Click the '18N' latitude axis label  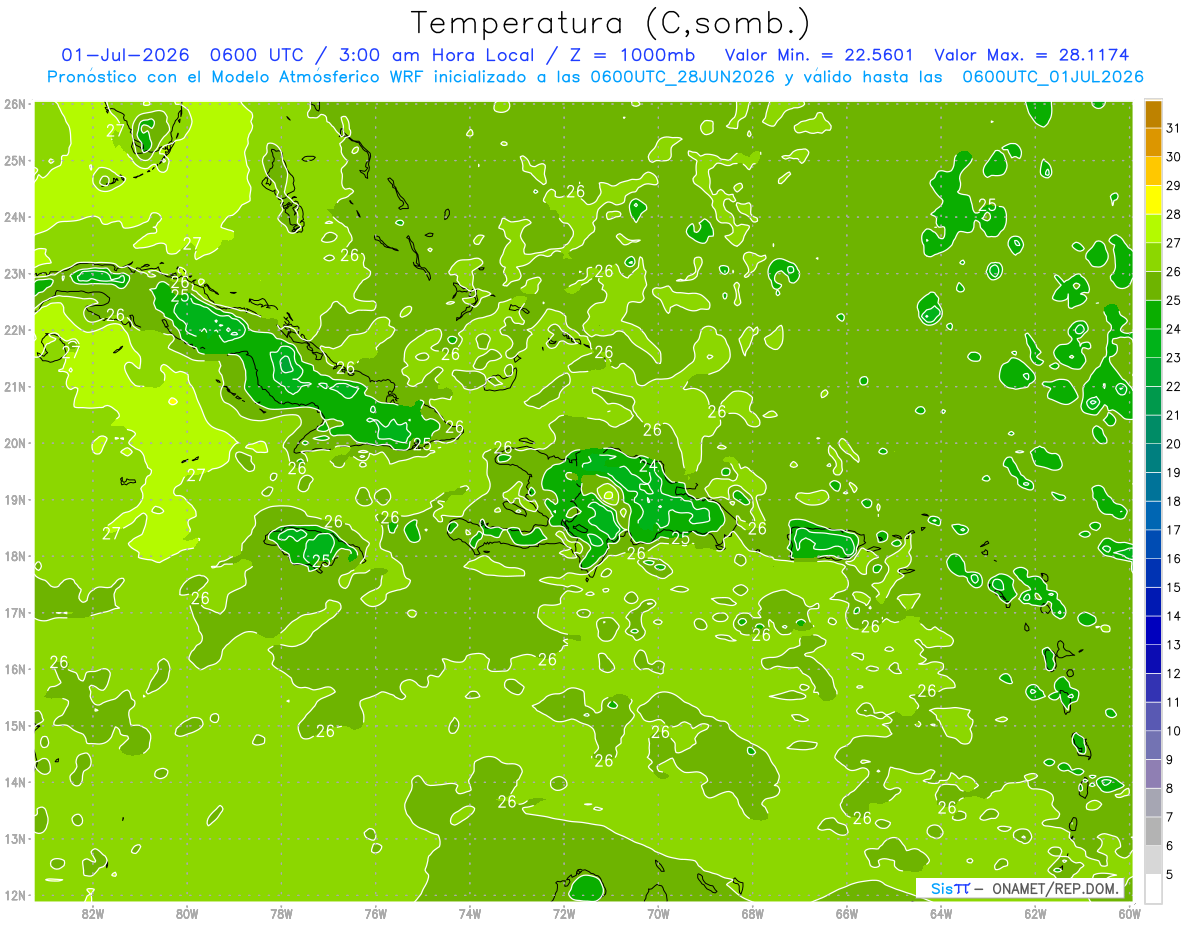click(x=14, y=556)
